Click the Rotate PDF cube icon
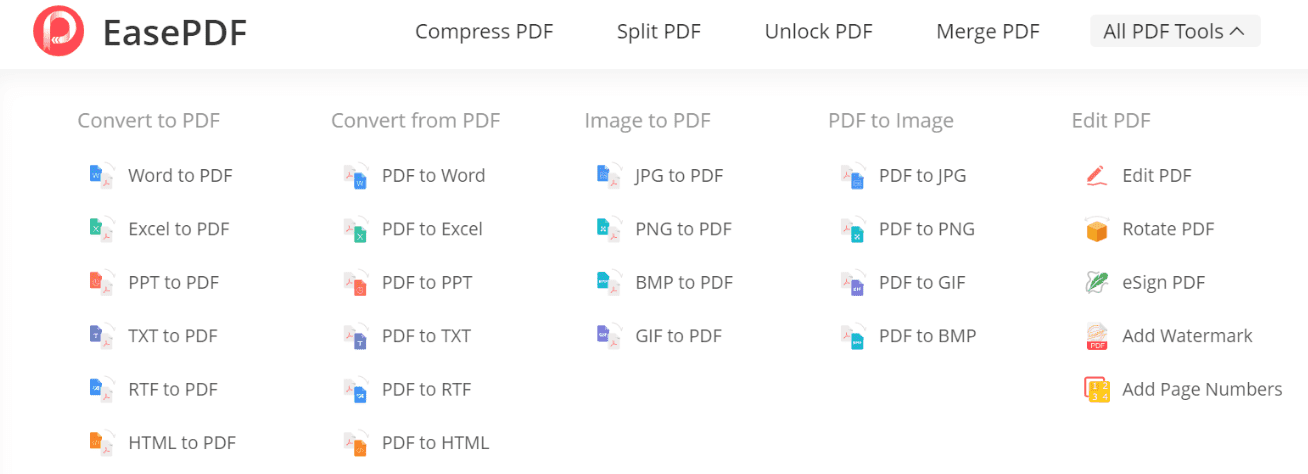Image resolution: width=1308 pixels, height=474 pixels. [1097, 229]
